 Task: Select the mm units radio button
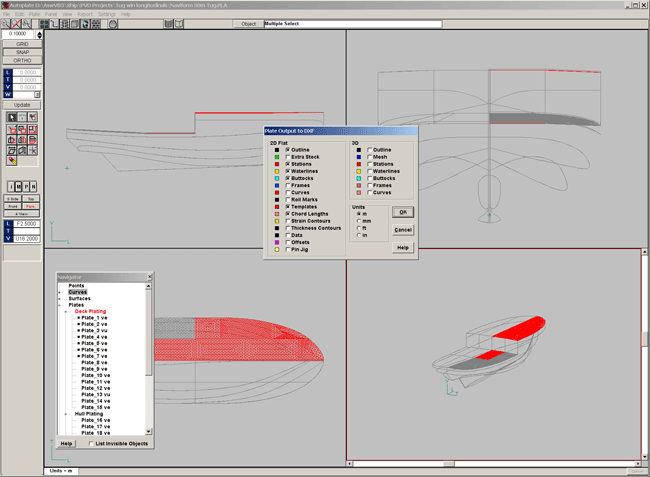(359, 221)
